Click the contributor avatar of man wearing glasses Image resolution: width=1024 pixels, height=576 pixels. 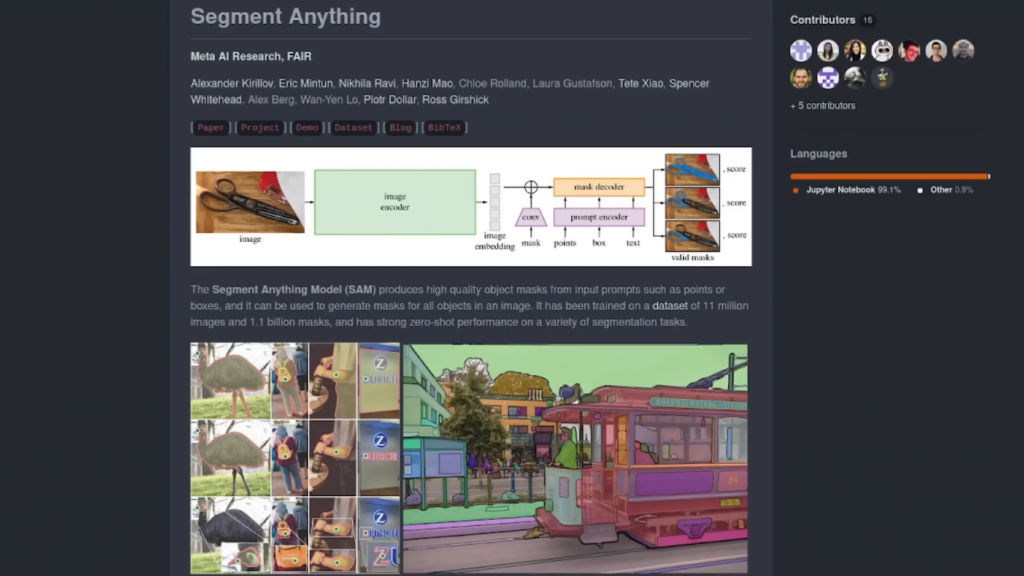click(936, 51)
